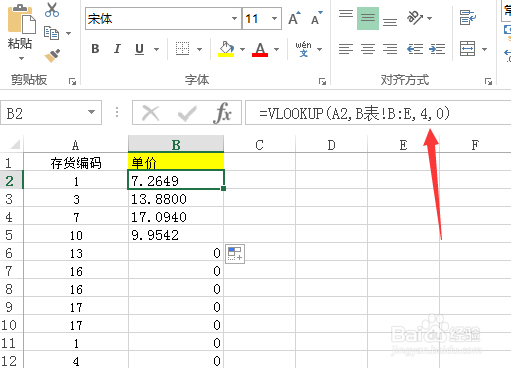Click the yellow 单价 header cell
This screenshot has height=368, width=511.
pos(176,162)
